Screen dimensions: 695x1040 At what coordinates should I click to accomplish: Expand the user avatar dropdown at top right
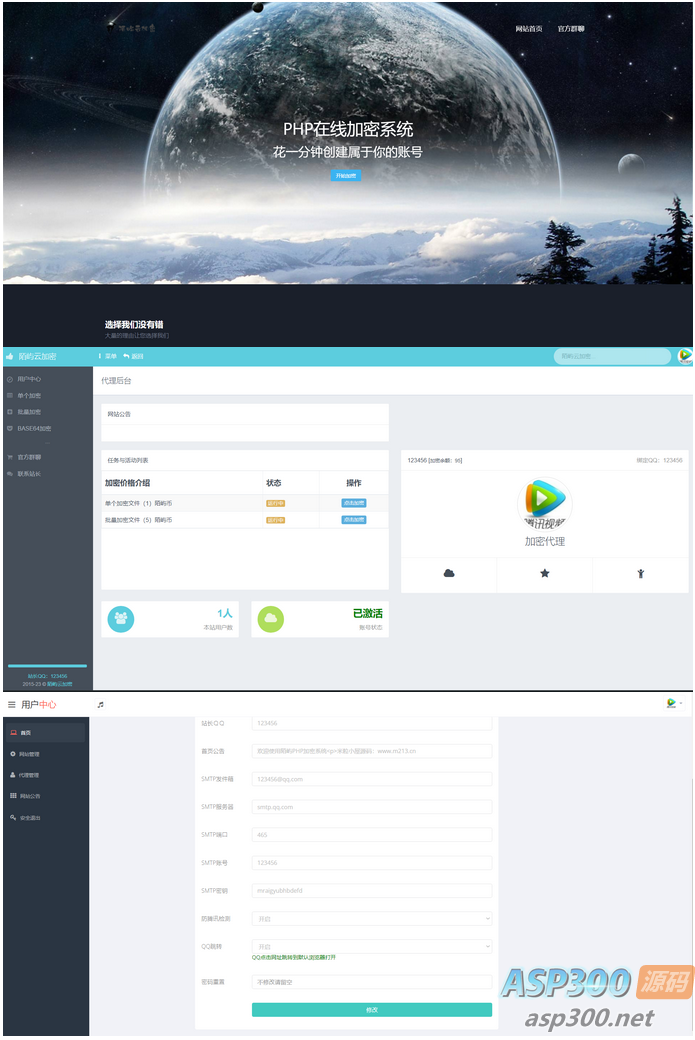676,704
